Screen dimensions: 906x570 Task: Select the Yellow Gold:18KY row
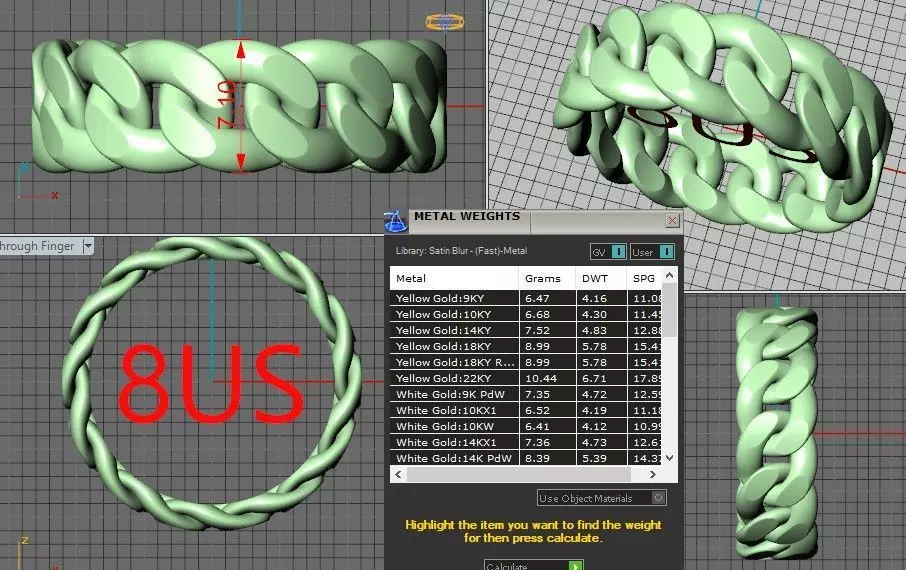526,346
